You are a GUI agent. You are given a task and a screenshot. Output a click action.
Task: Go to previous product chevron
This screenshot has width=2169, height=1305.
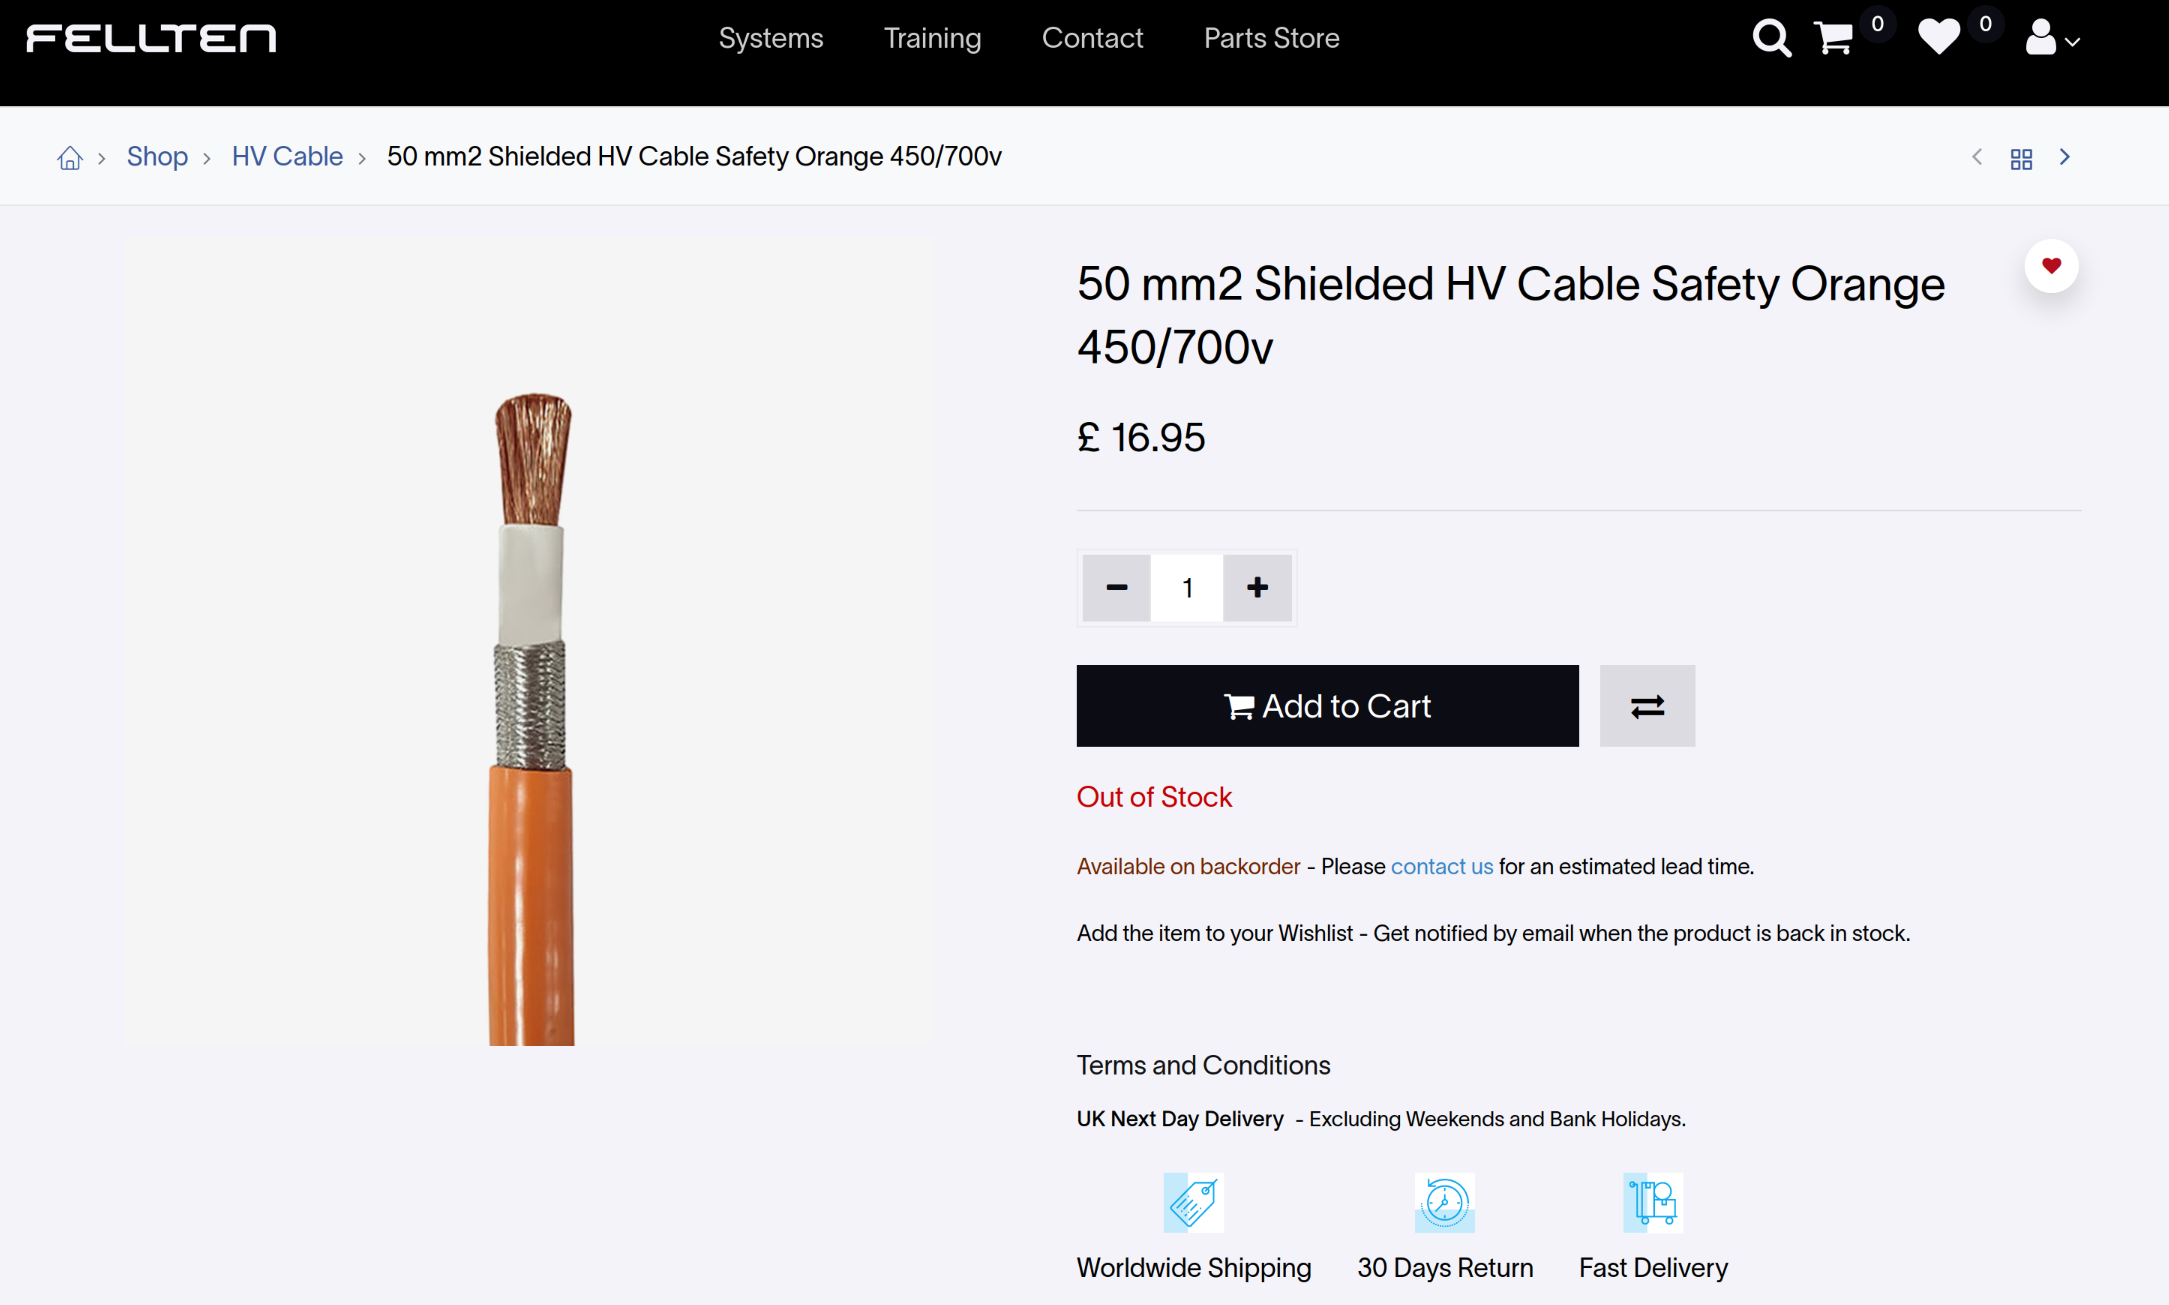[x=1977, y=157]
